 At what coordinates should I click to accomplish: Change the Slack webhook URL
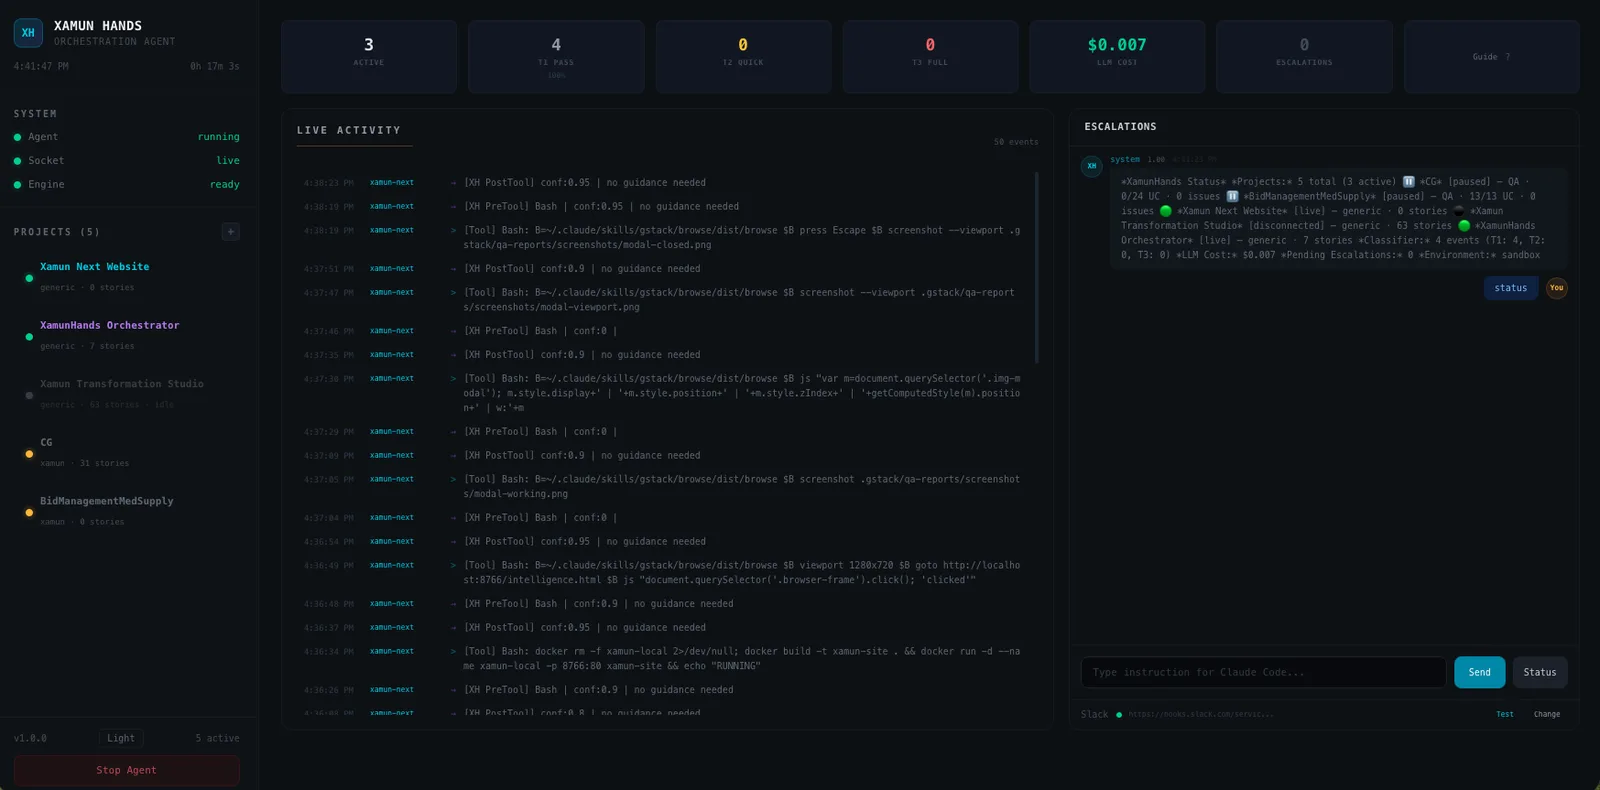click(x=1547, y=714)
